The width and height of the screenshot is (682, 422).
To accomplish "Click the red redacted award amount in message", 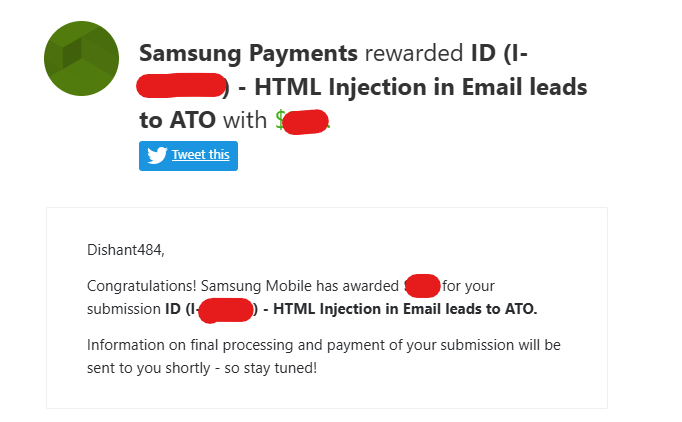I will point(422,286).
